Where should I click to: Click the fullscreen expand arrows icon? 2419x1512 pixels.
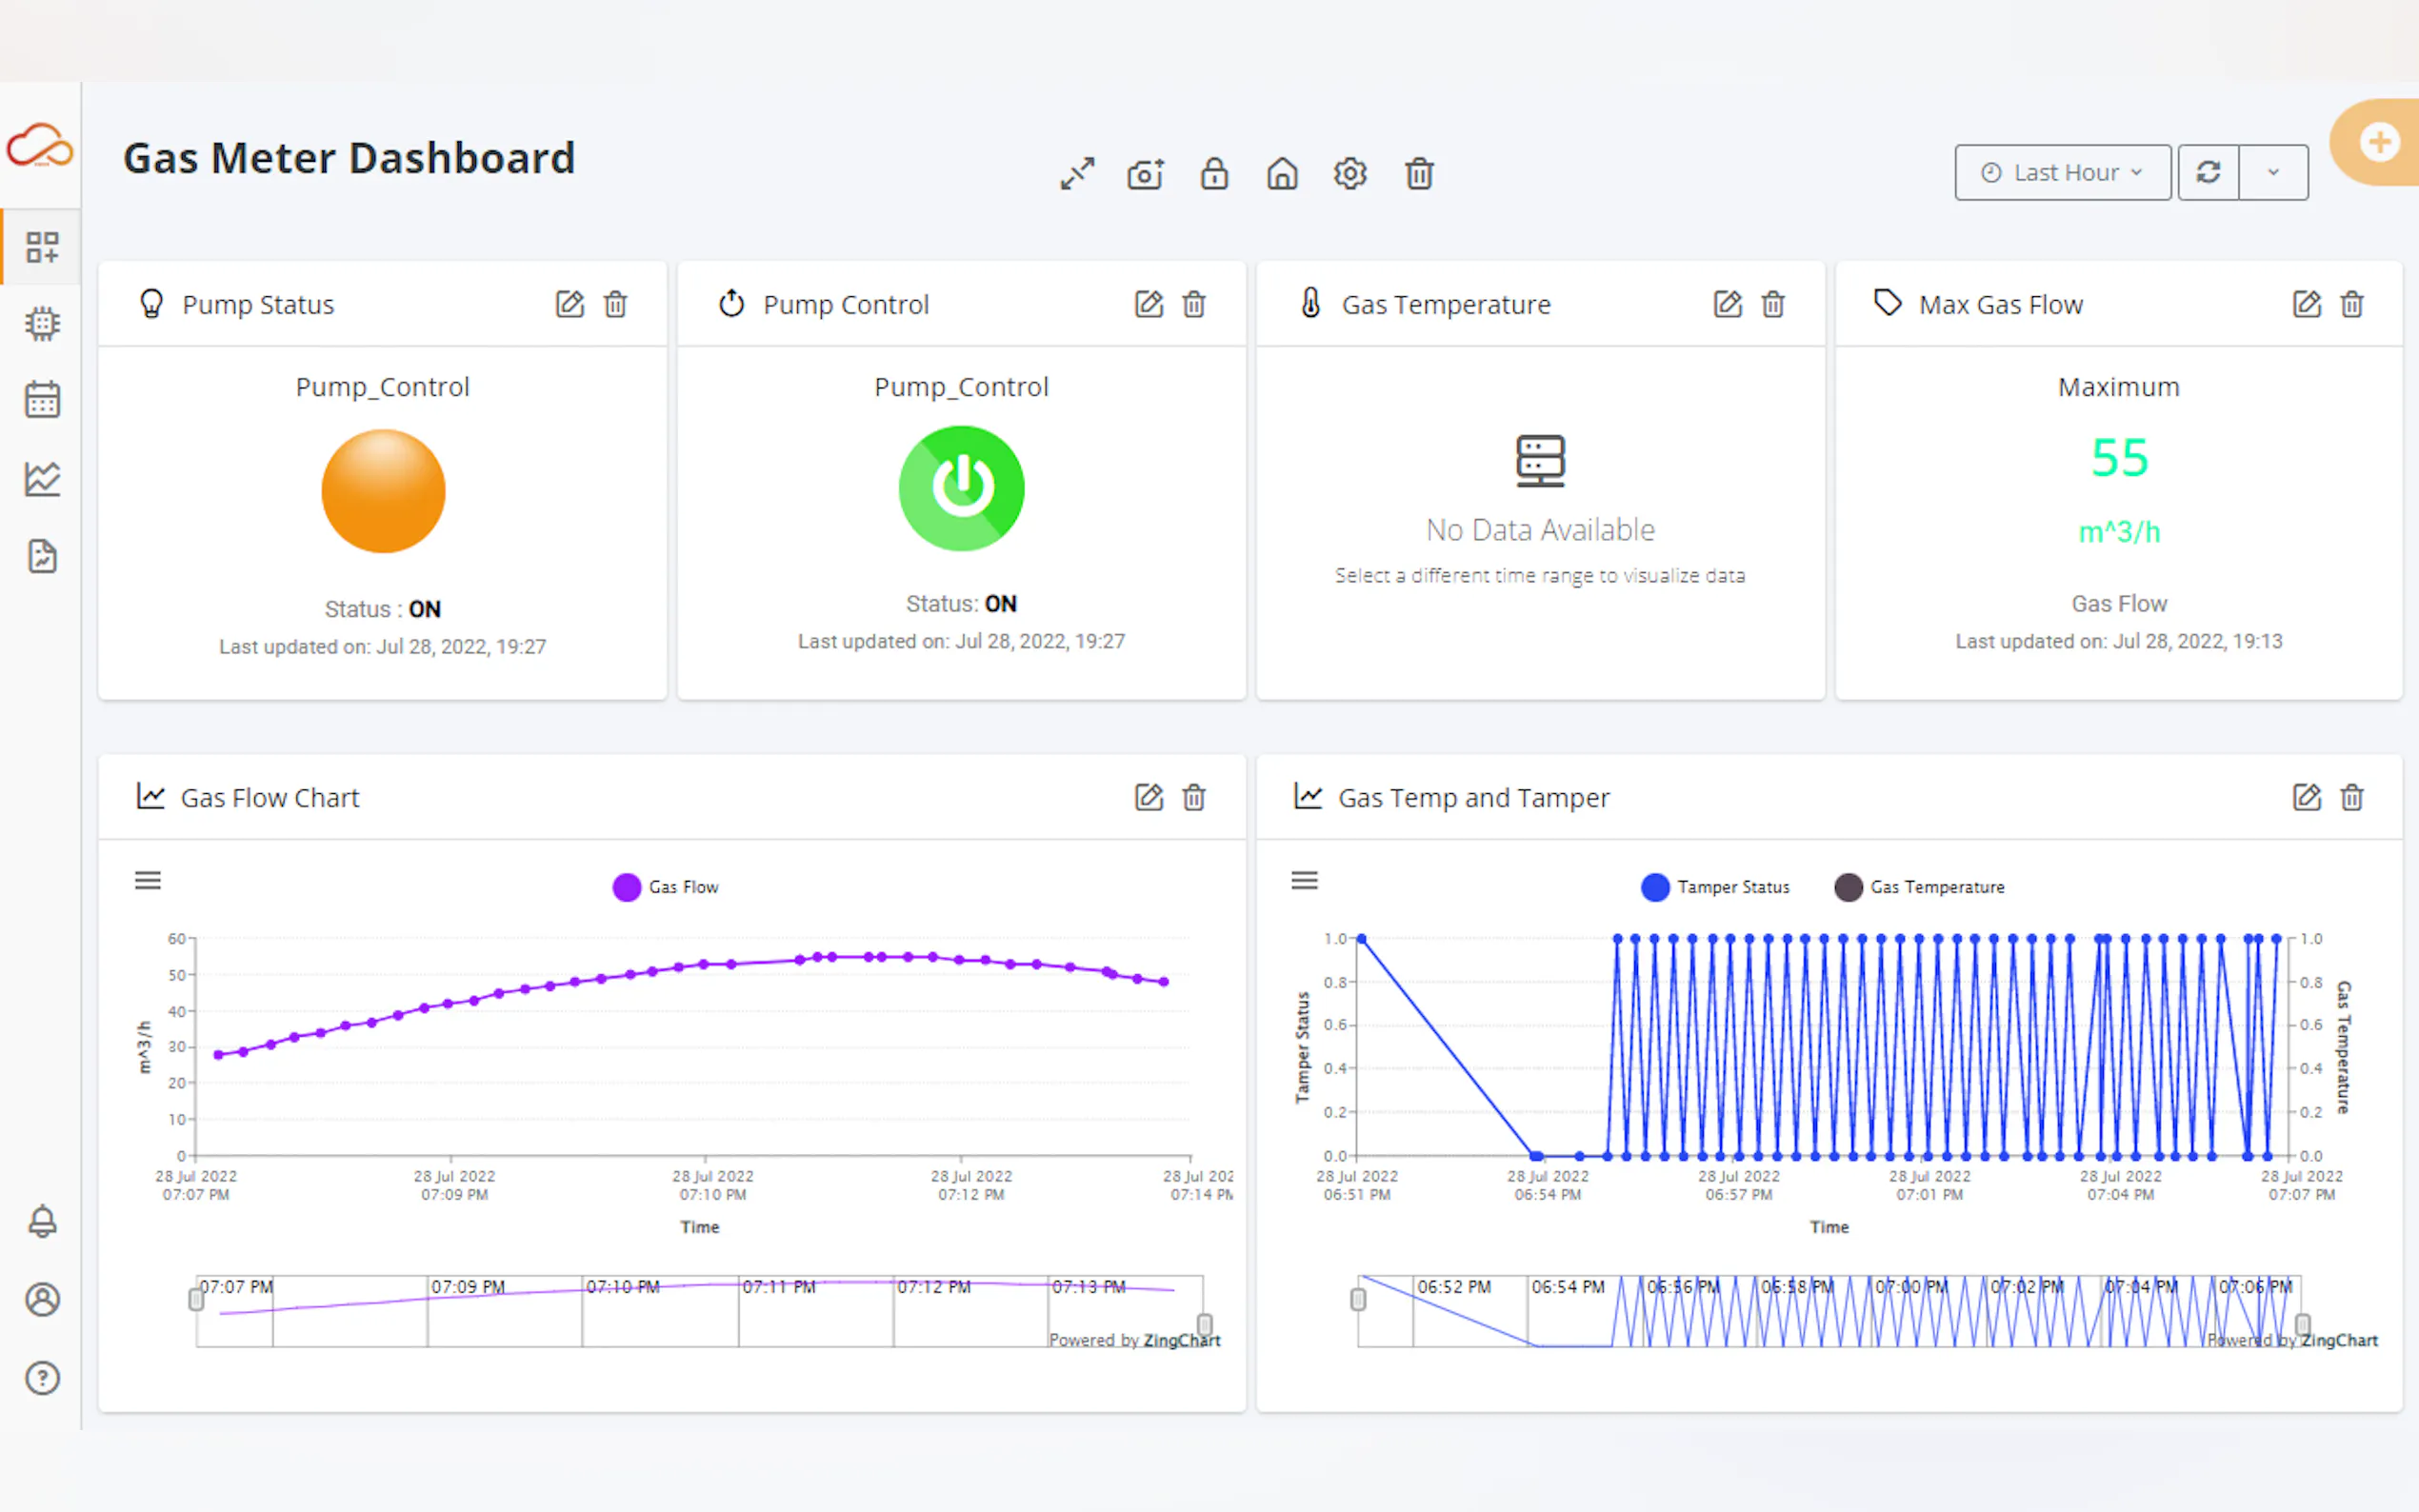1077,174
